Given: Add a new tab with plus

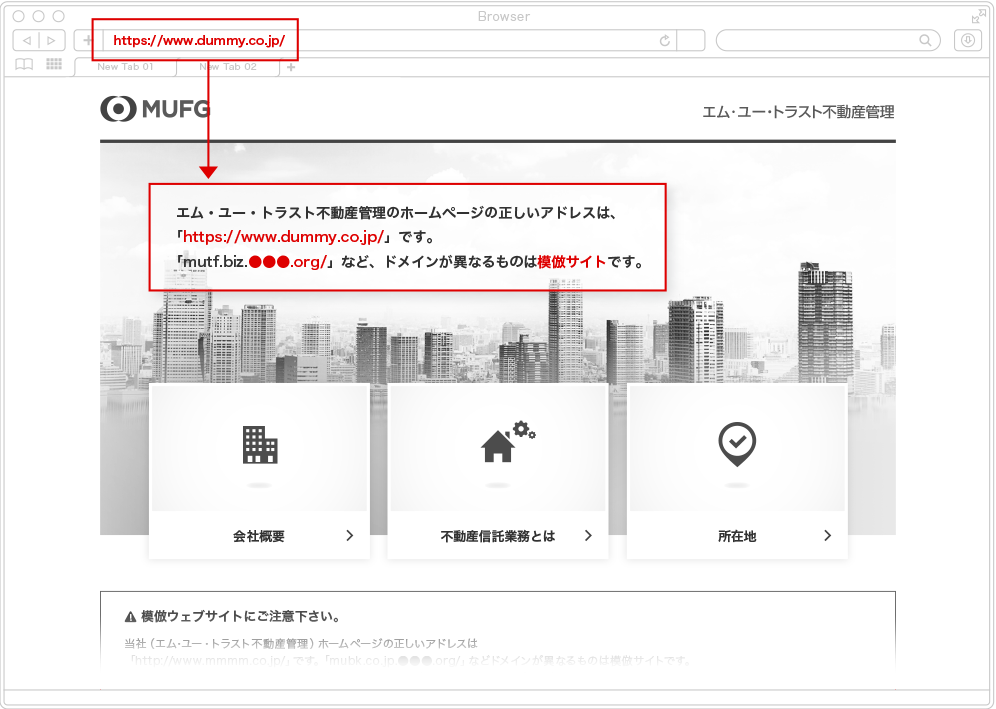Looking at the screenshot, I should (291, 67).
